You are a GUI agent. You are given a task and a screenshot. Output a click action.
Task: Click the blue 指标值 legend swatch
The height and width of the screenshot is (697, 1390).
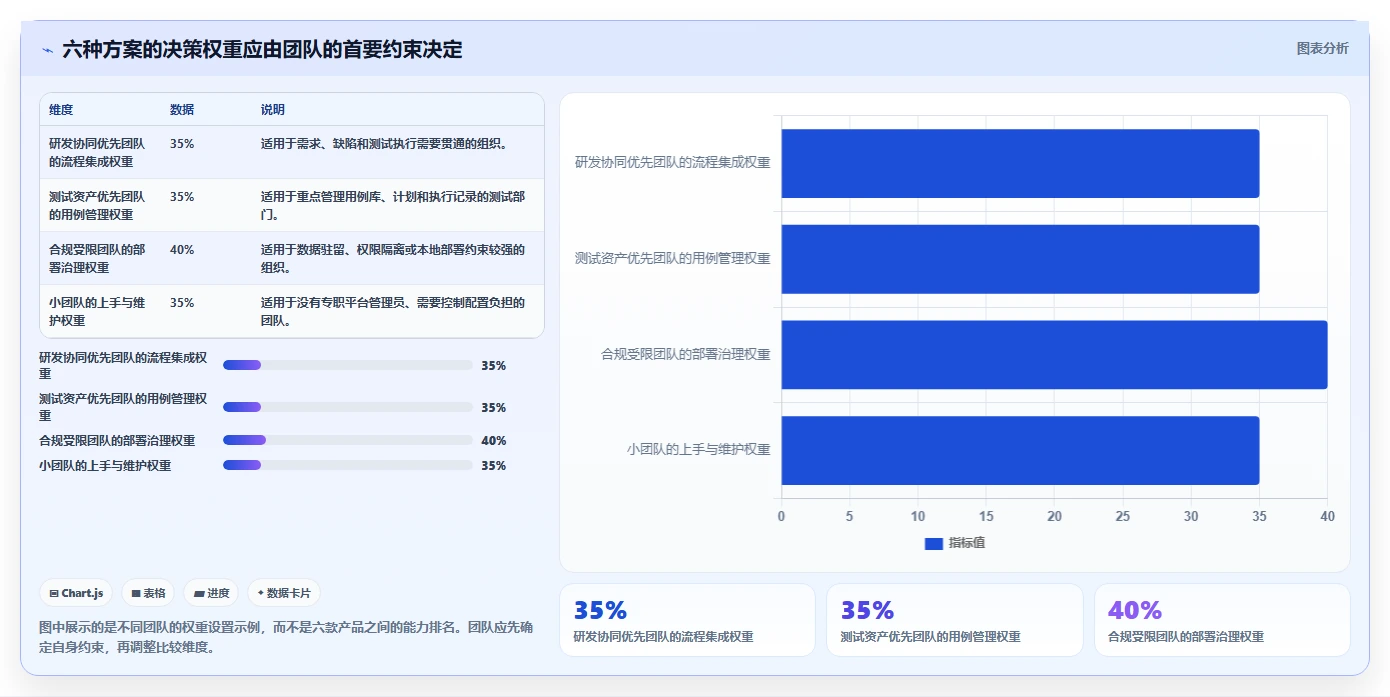tap(934, 543)
